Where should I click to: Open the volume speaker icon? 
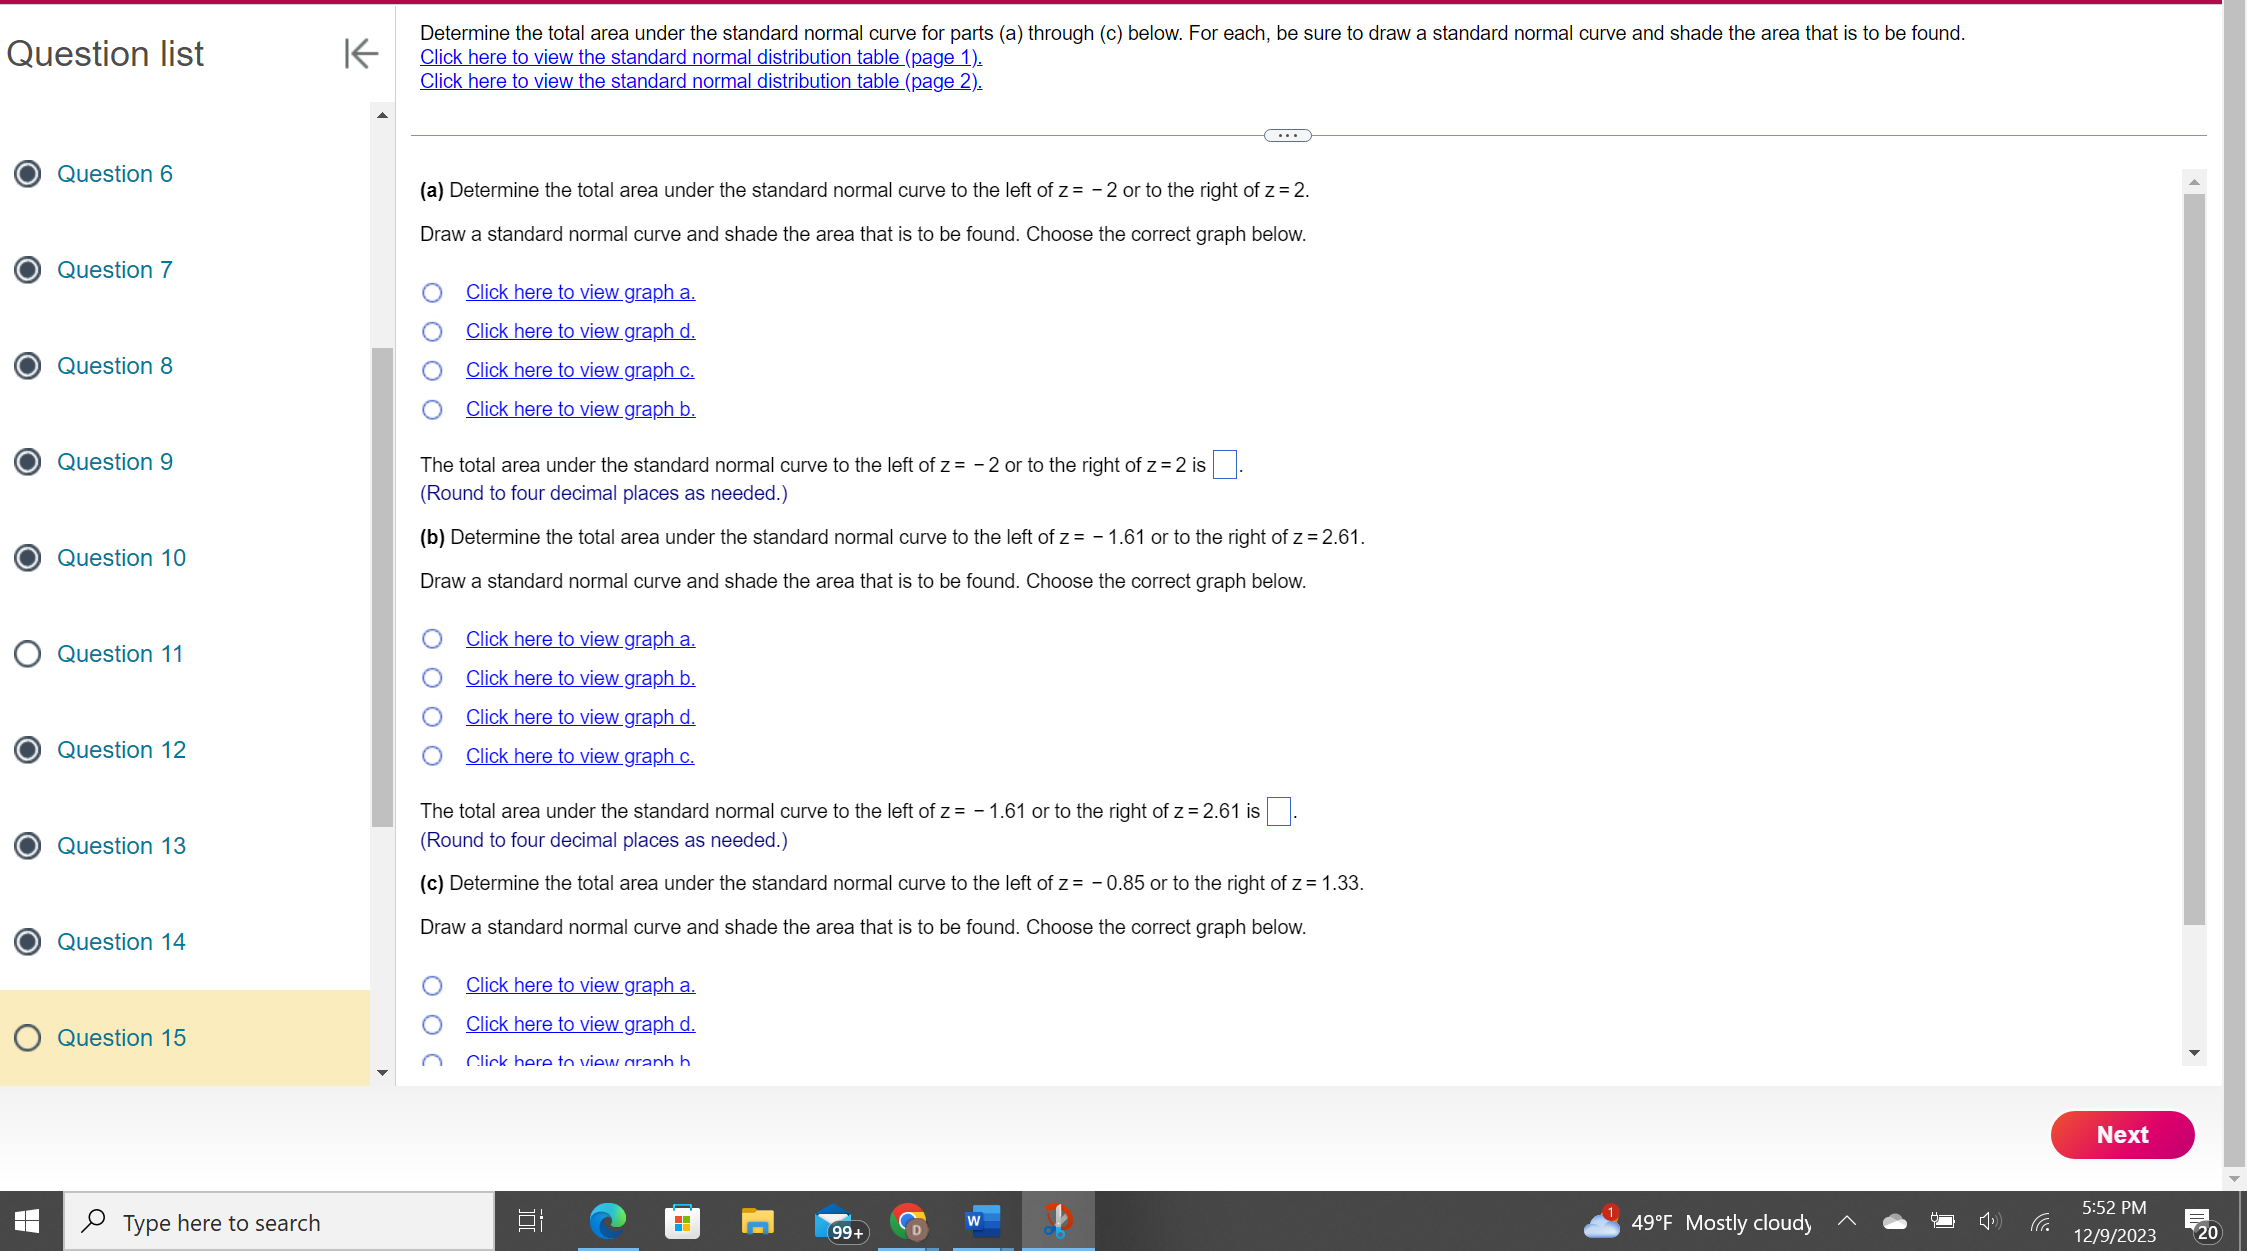(1989, 1221)
